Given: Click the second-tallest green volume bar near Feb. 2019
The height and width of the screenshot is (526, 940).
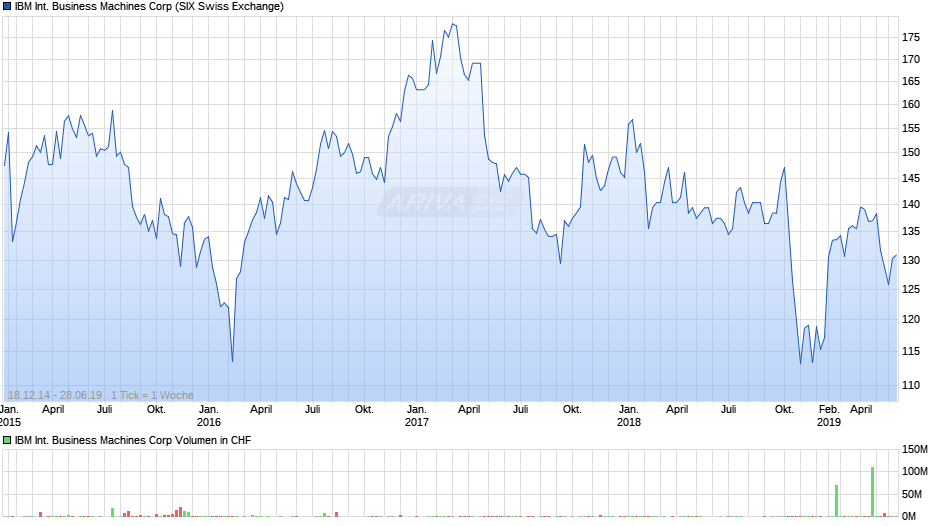Looking at the screenshot, I should point(836,501).
